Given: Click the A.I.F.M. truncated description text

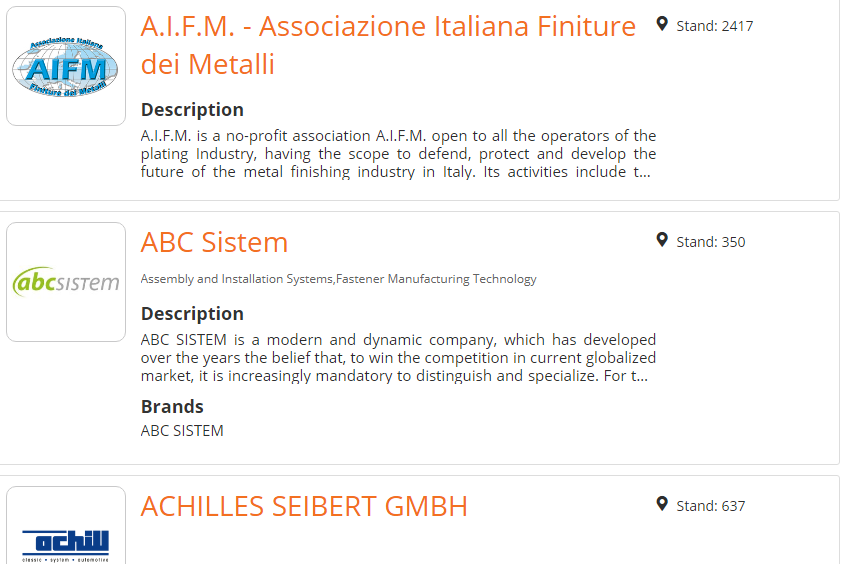Looking at the screenshot, I should pyautogui.click(x=398, y=153).
